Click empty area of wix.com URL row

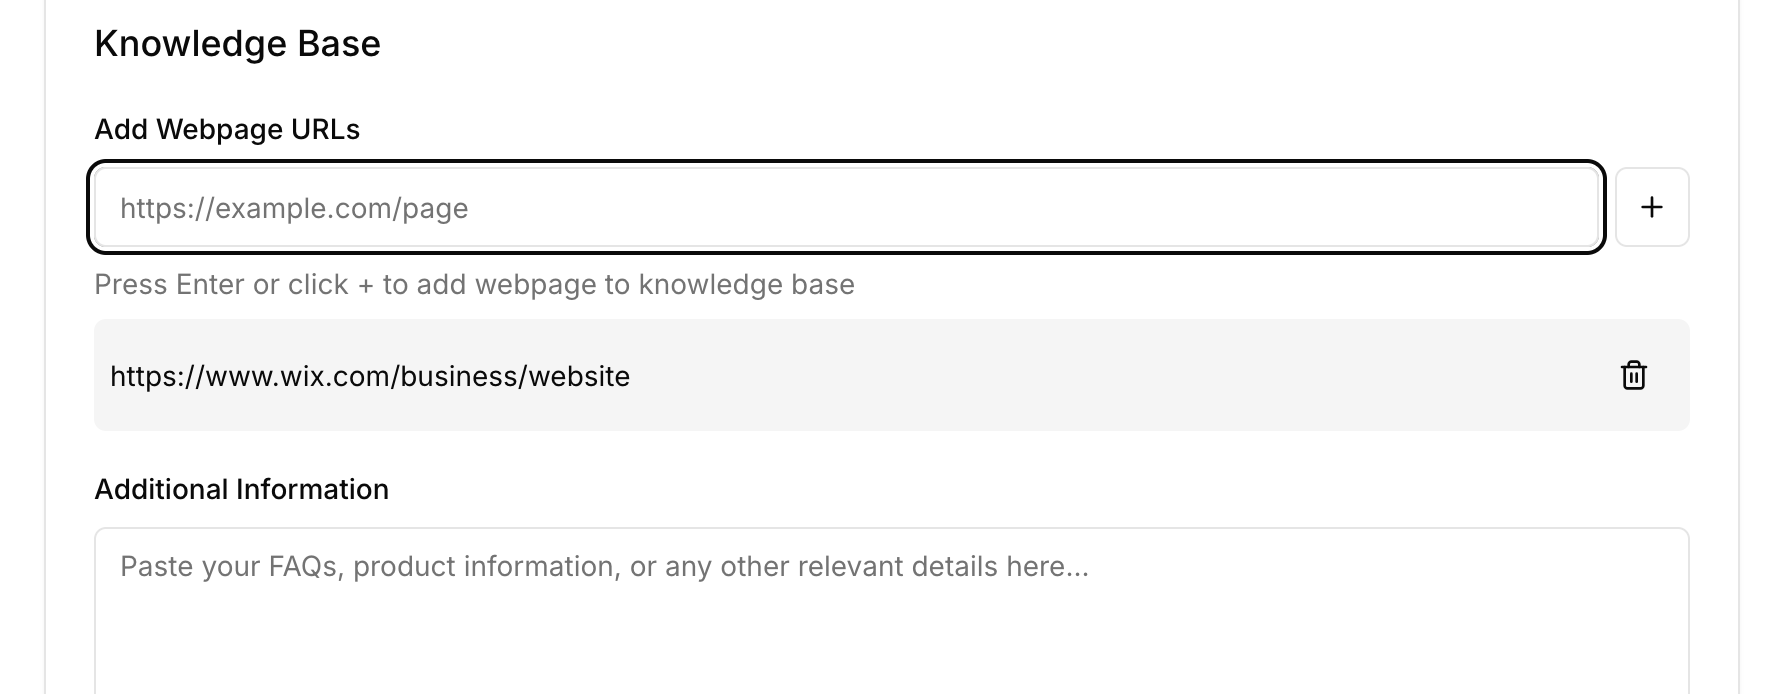[x=1100, y=375]
